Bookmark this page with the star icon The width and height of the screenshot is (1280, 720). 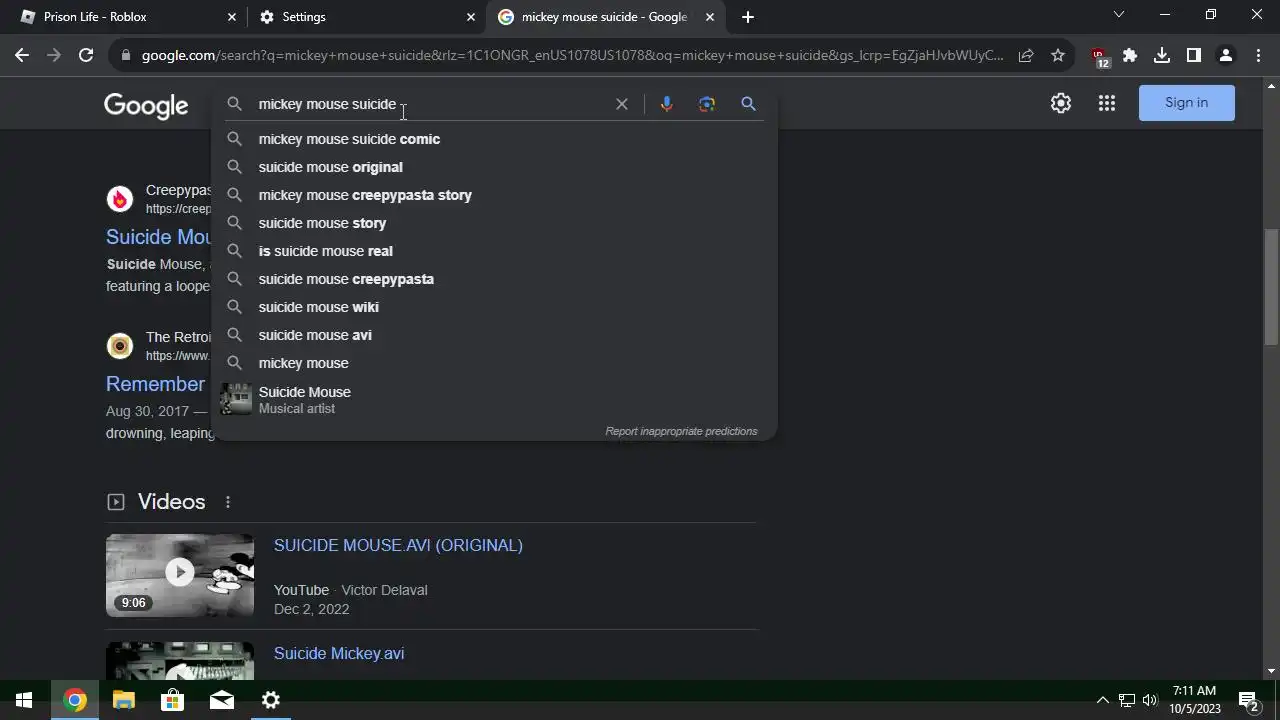(1058, 56)
